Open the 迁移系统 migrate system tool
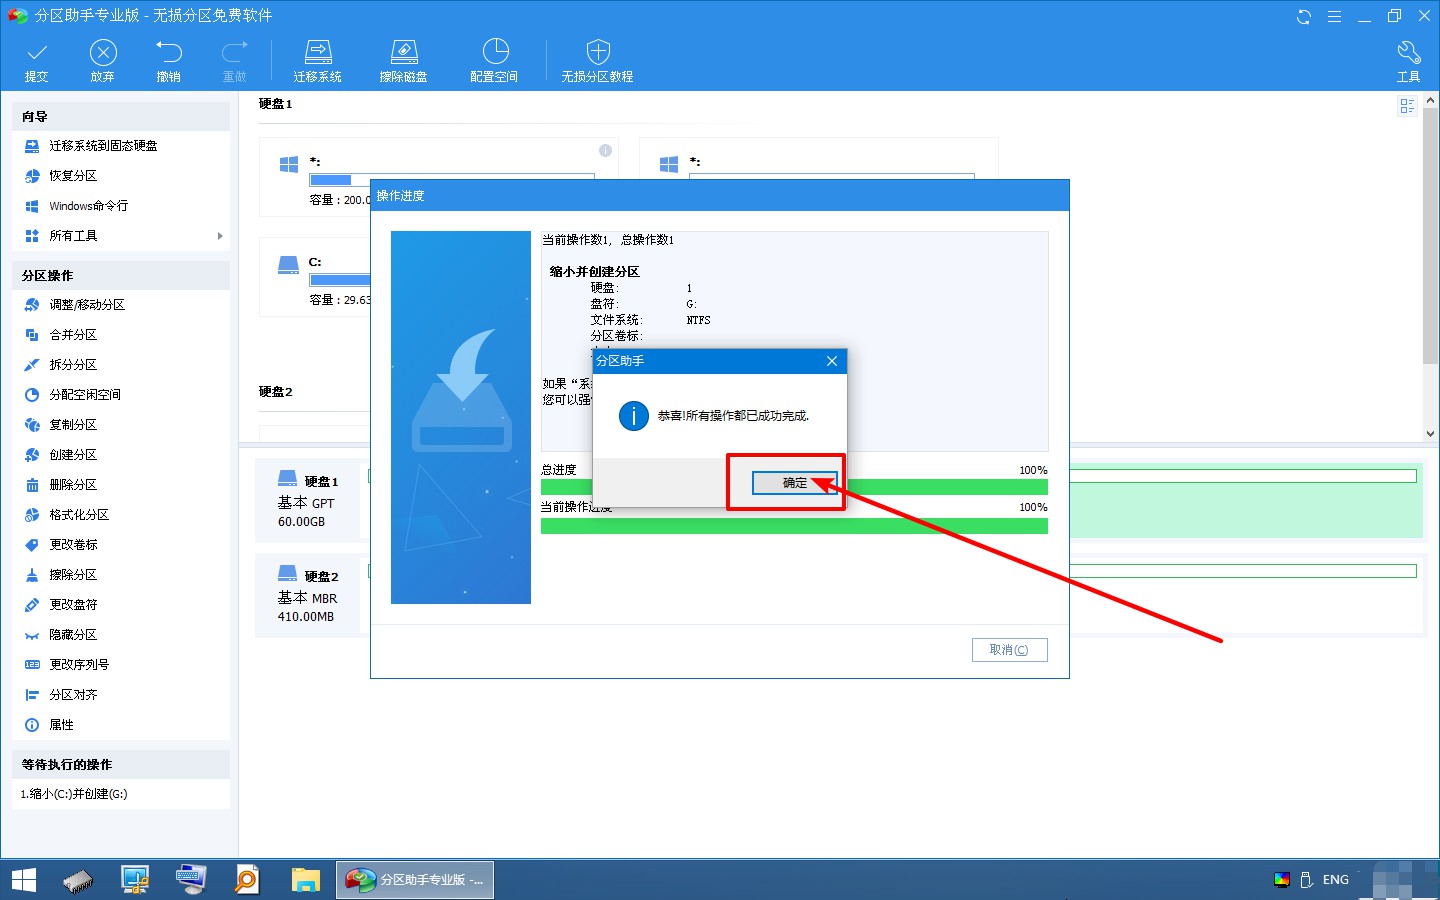 [318, 62]
